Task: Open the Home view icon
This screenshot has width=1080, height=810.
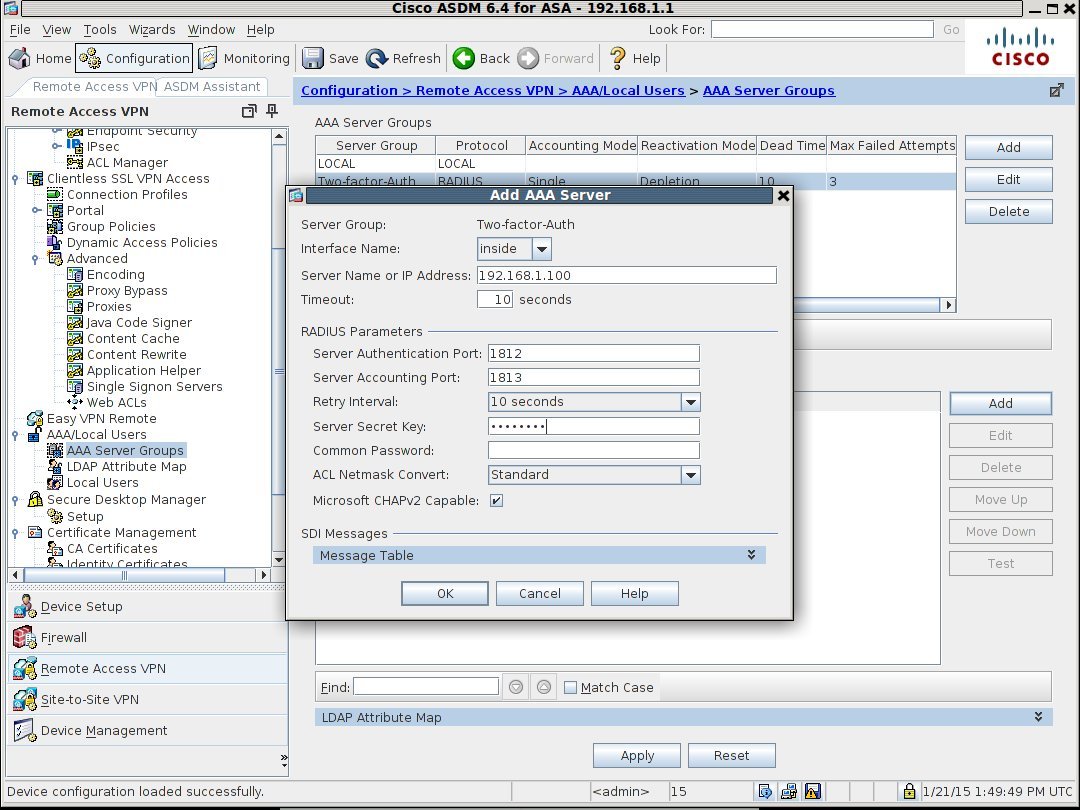Action: [x=18, y=58]
